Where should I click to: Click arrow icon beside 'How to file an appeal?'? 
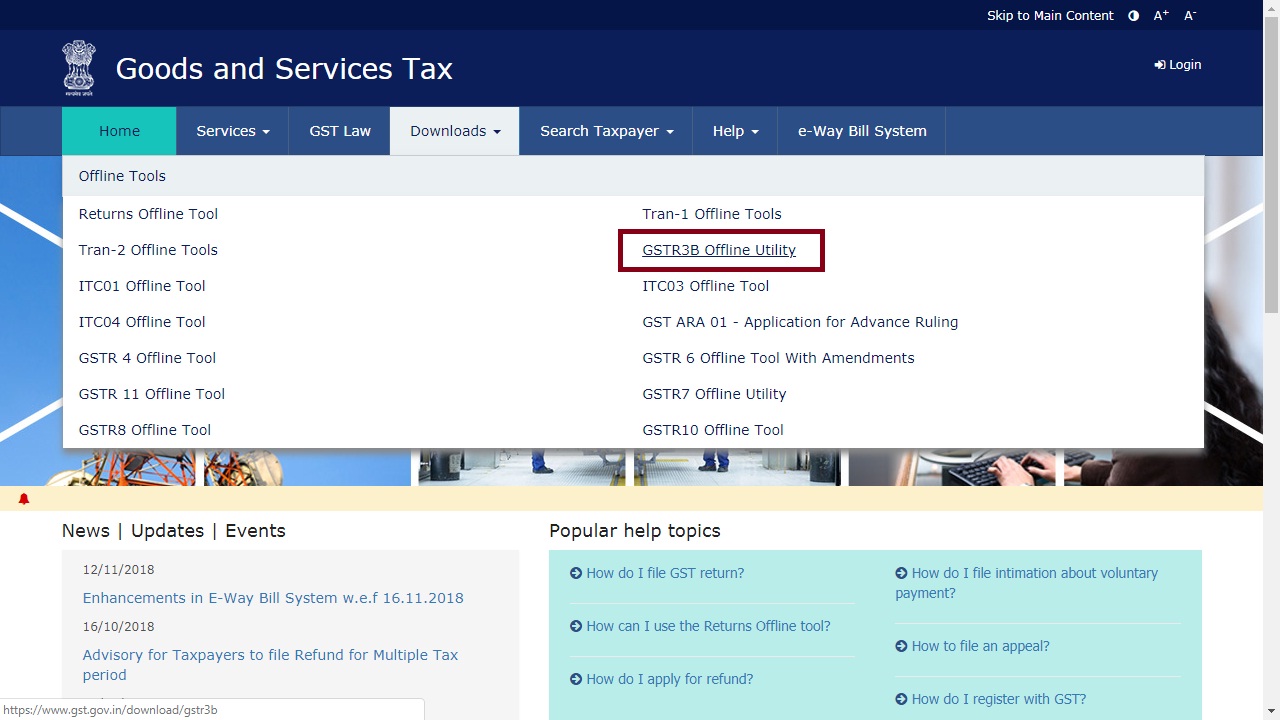899,646
